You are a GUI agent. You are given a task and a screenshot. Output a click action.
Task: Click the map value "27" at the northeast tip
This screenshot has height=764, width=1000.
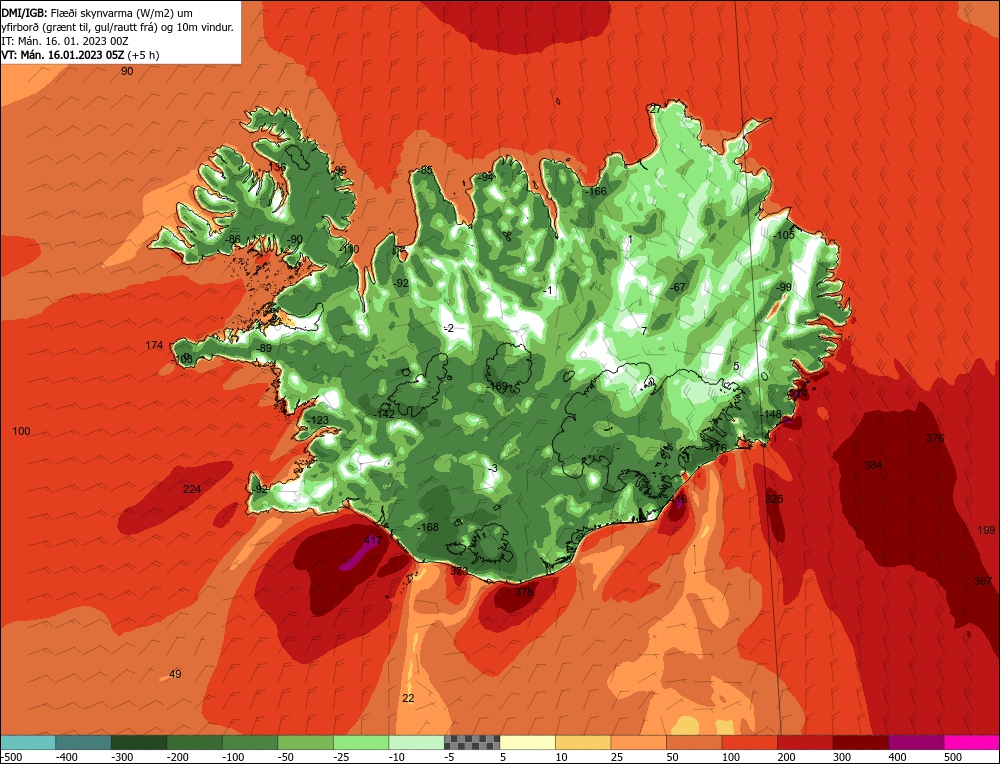656,109
